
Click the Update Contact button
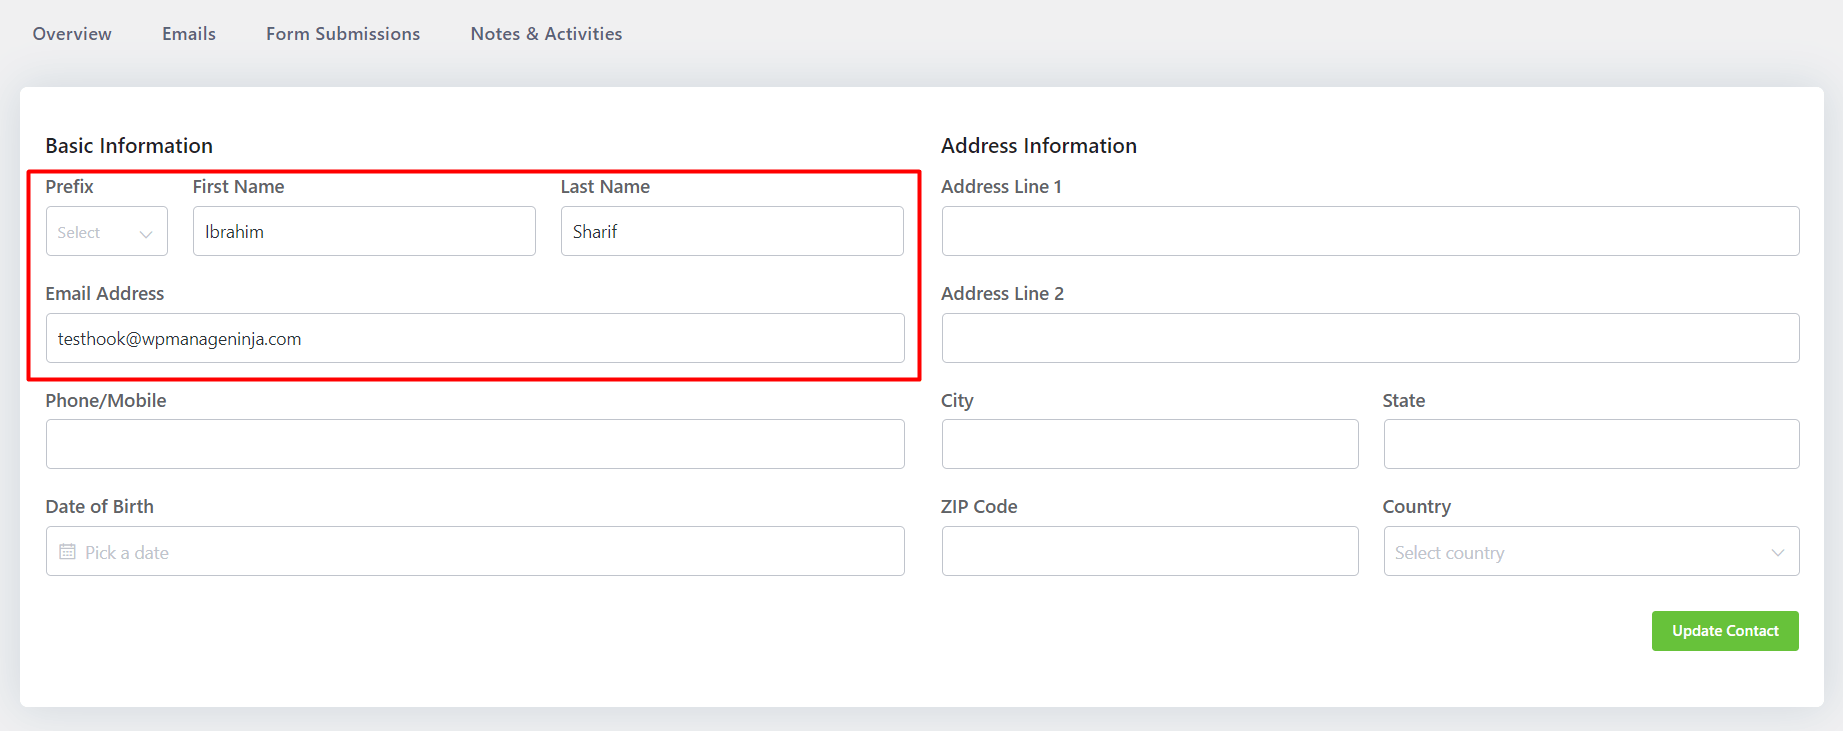[1725, 630]
